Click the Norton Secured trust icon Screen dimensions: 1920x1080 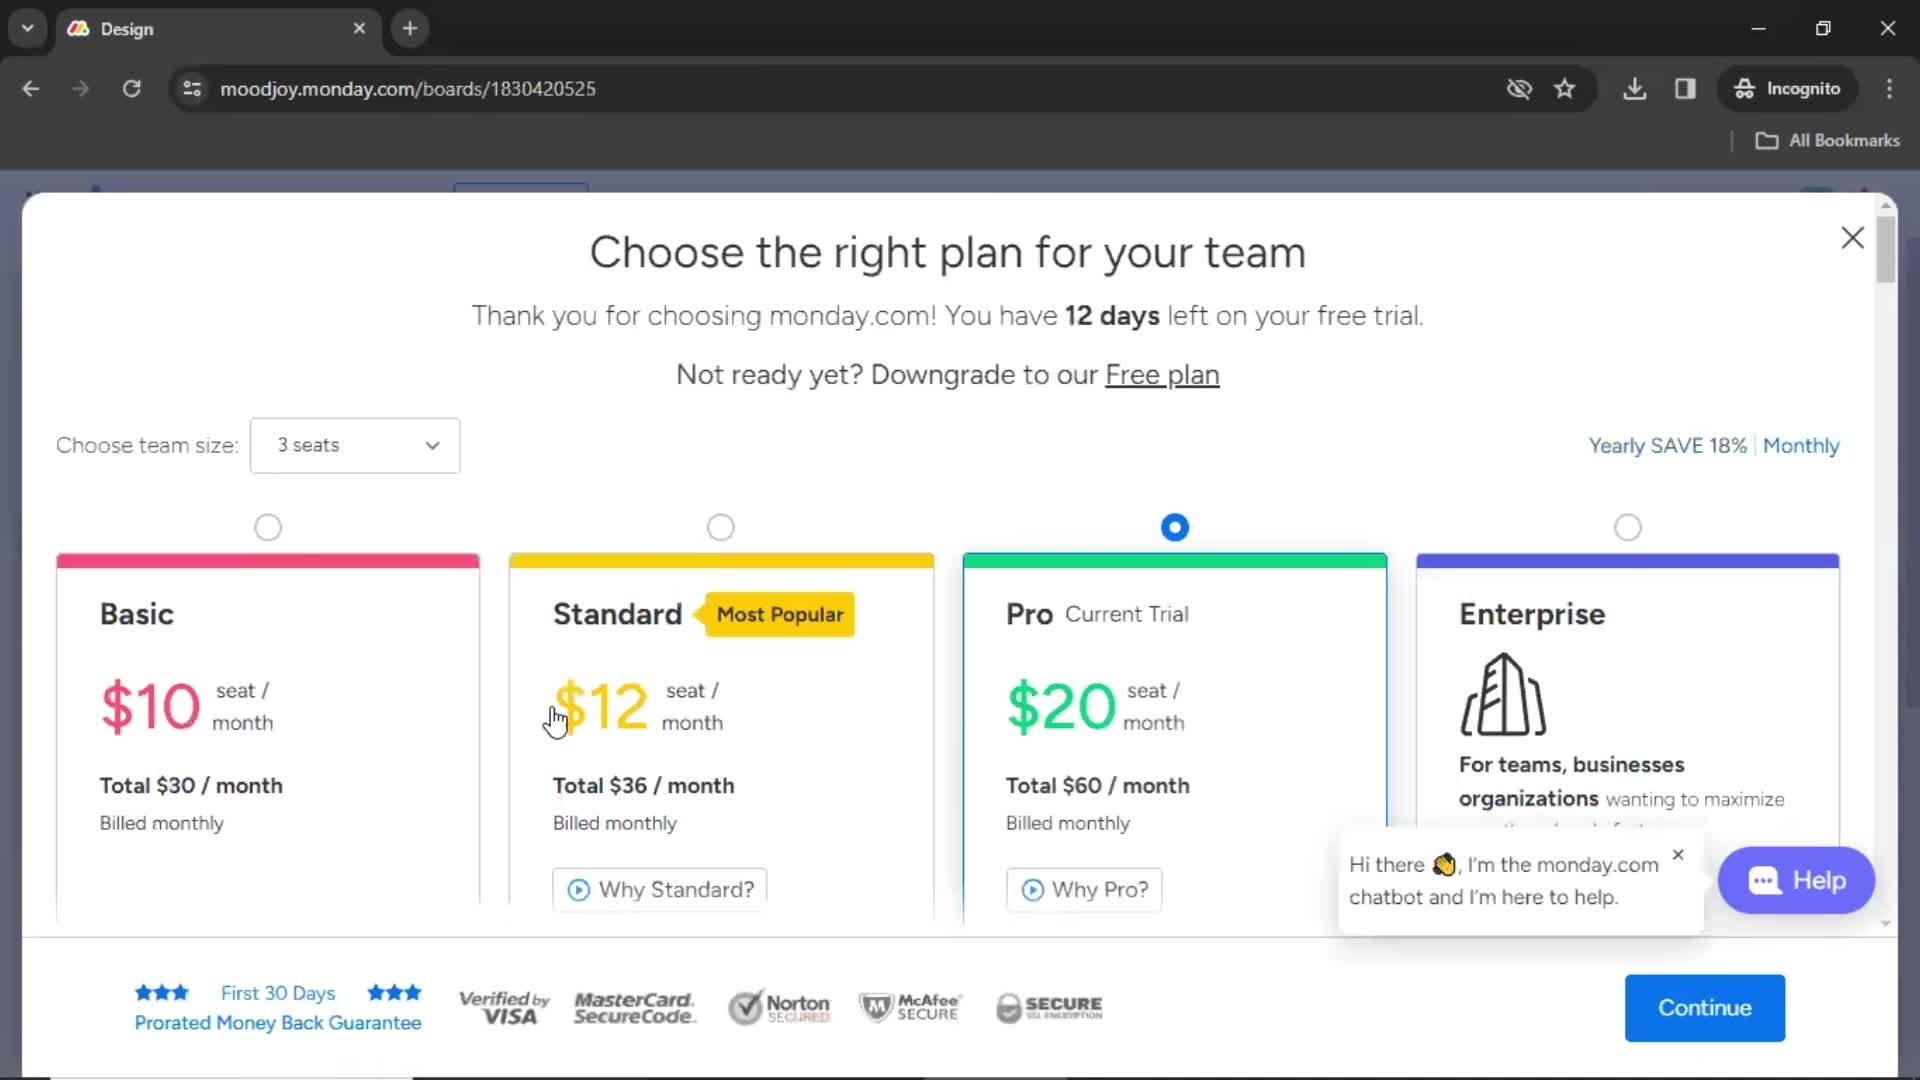[779, 1007]
